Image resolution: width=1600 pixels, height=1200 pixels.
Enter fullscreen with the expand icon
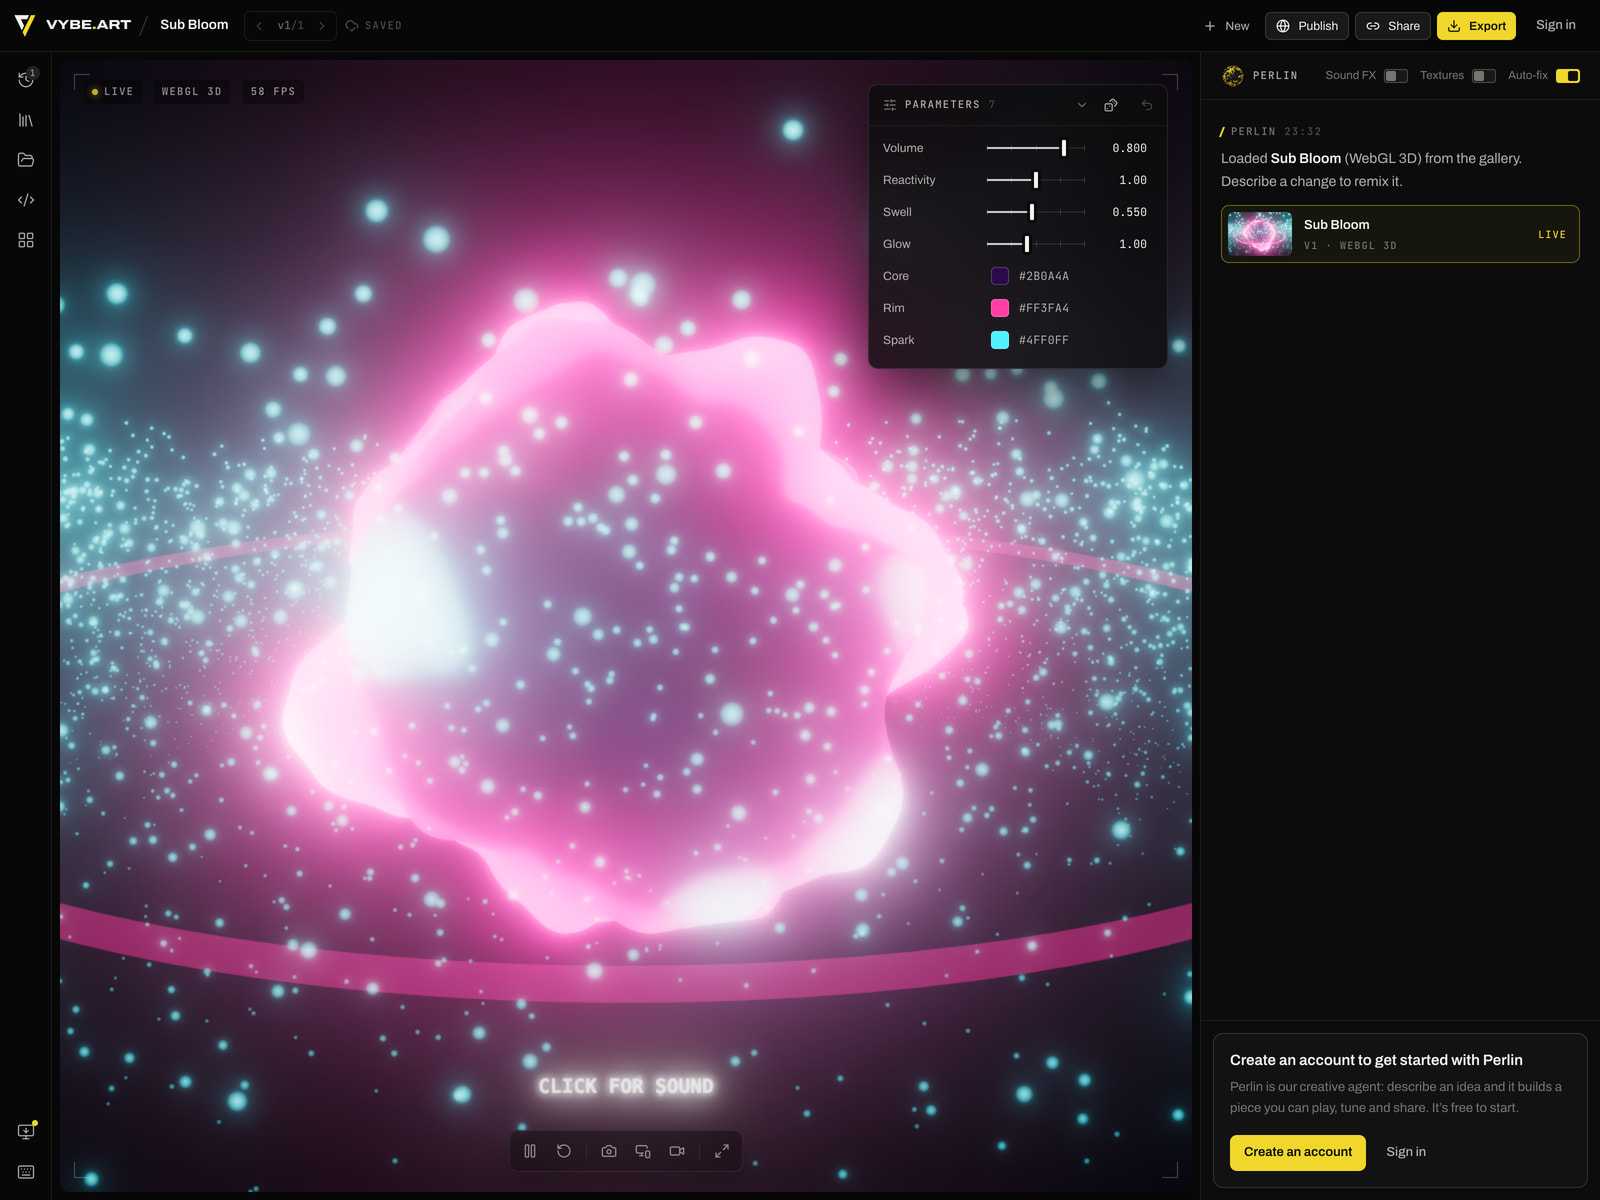pyautogui.click(x=722, y=1151)
